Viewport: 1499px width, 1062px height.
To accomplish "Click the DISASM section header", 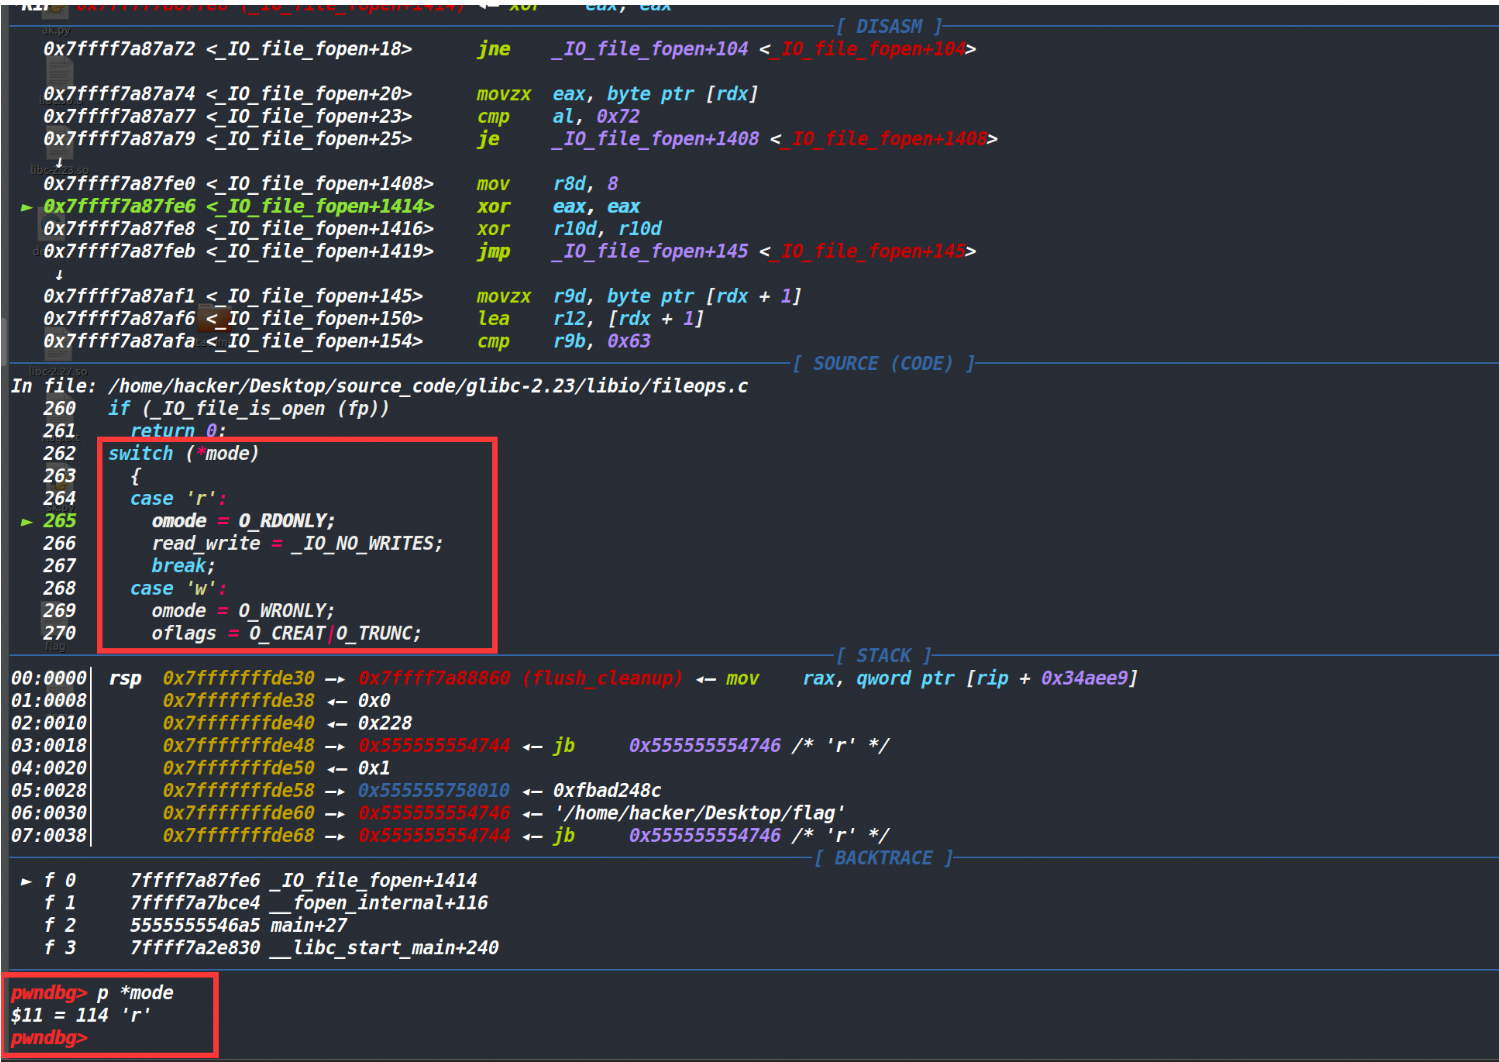I will coord(889,27).
